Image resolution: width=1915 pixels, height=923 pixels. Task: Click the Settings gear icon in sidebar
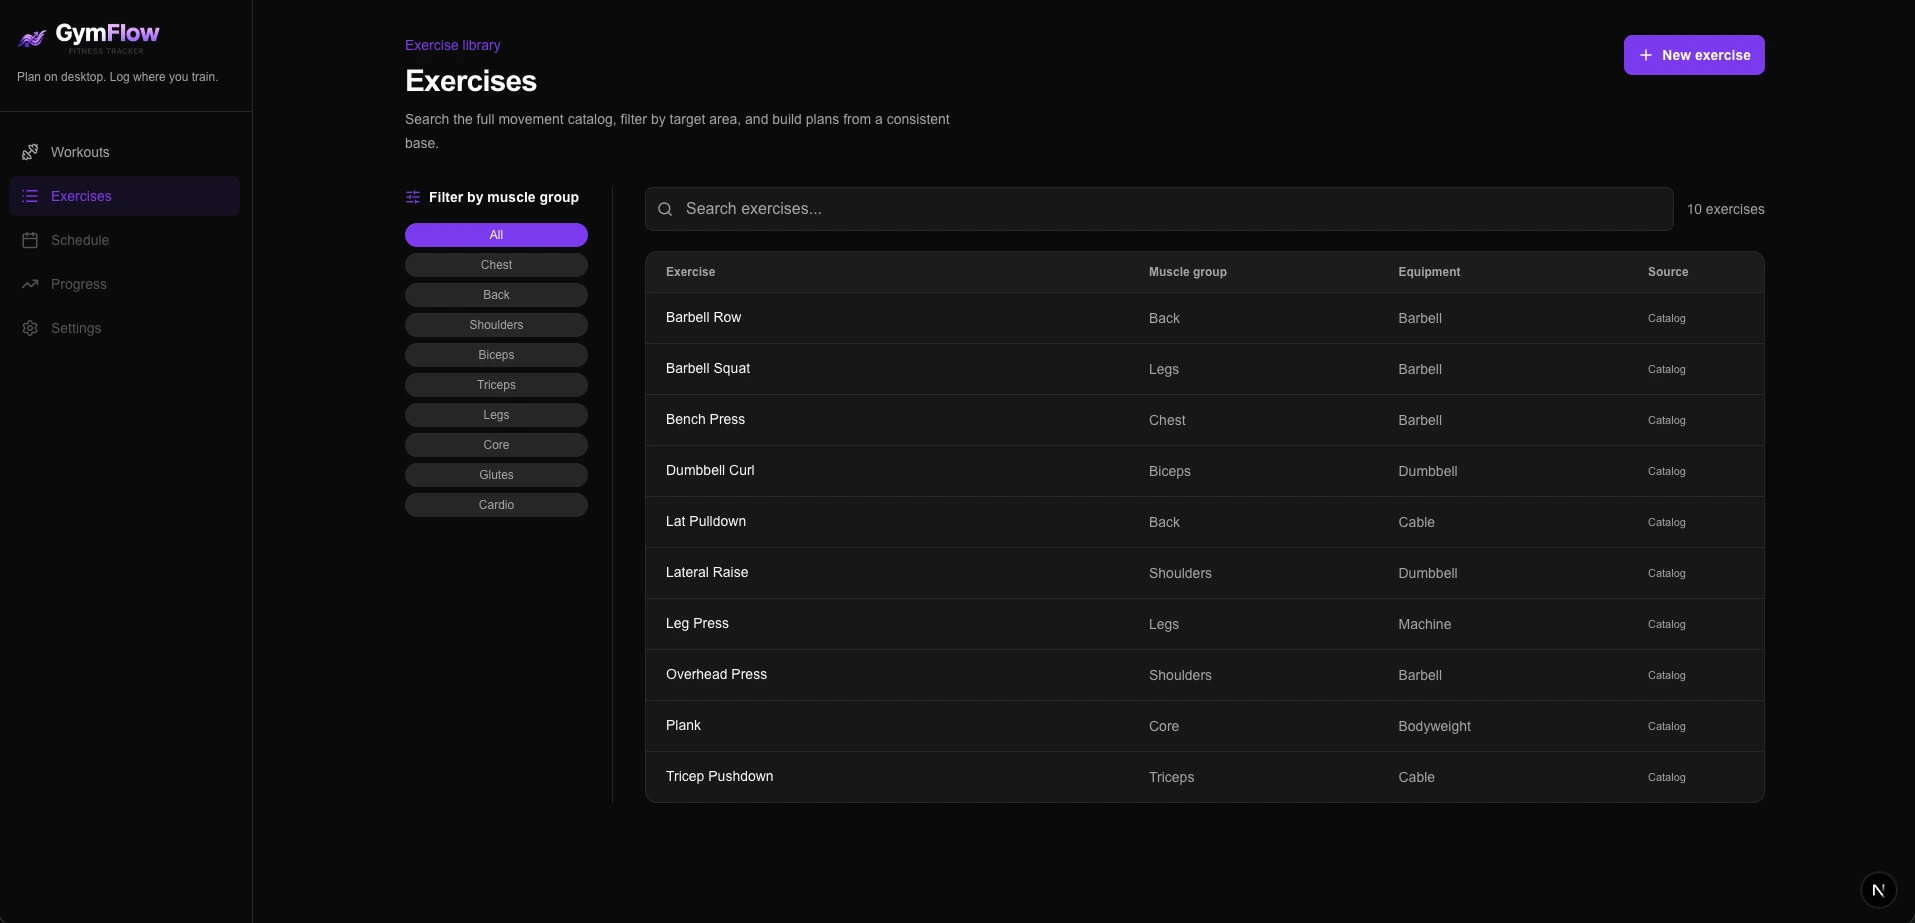pyautogui.click(x=30, y=328)
